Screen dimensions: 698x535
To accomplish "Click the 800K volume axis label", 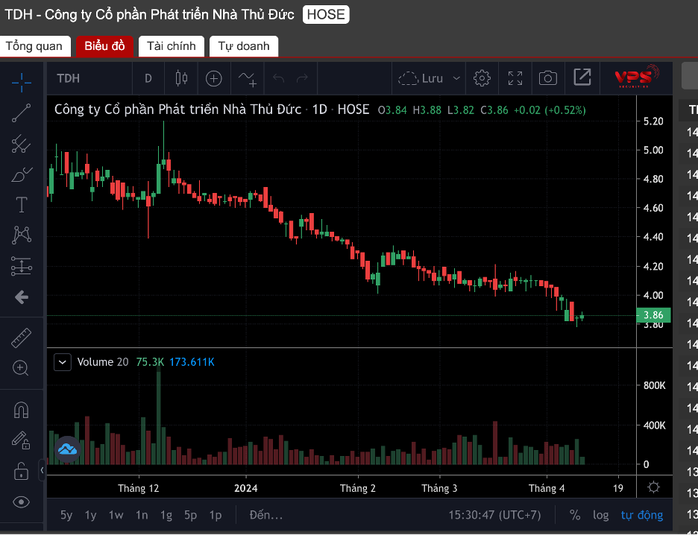I will (x=653, y=386).
